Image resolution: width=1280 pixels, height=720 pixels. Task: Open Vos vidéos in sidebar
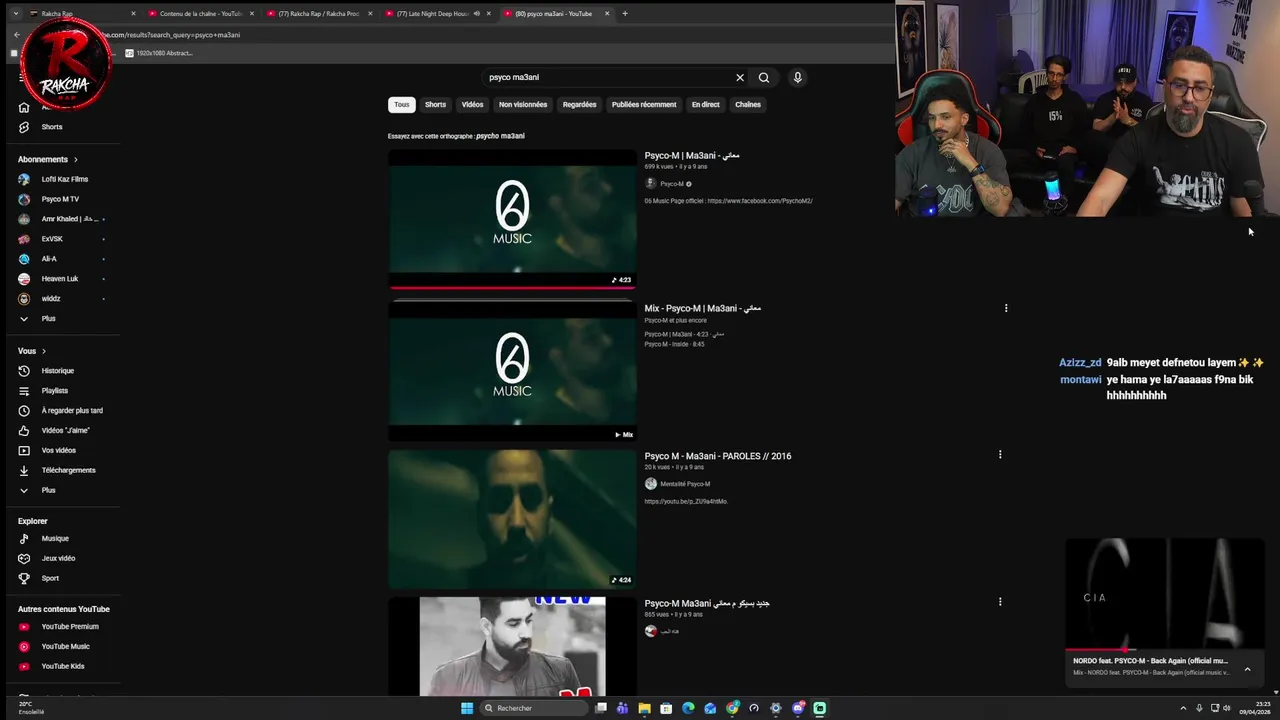(x=60, y=451)
